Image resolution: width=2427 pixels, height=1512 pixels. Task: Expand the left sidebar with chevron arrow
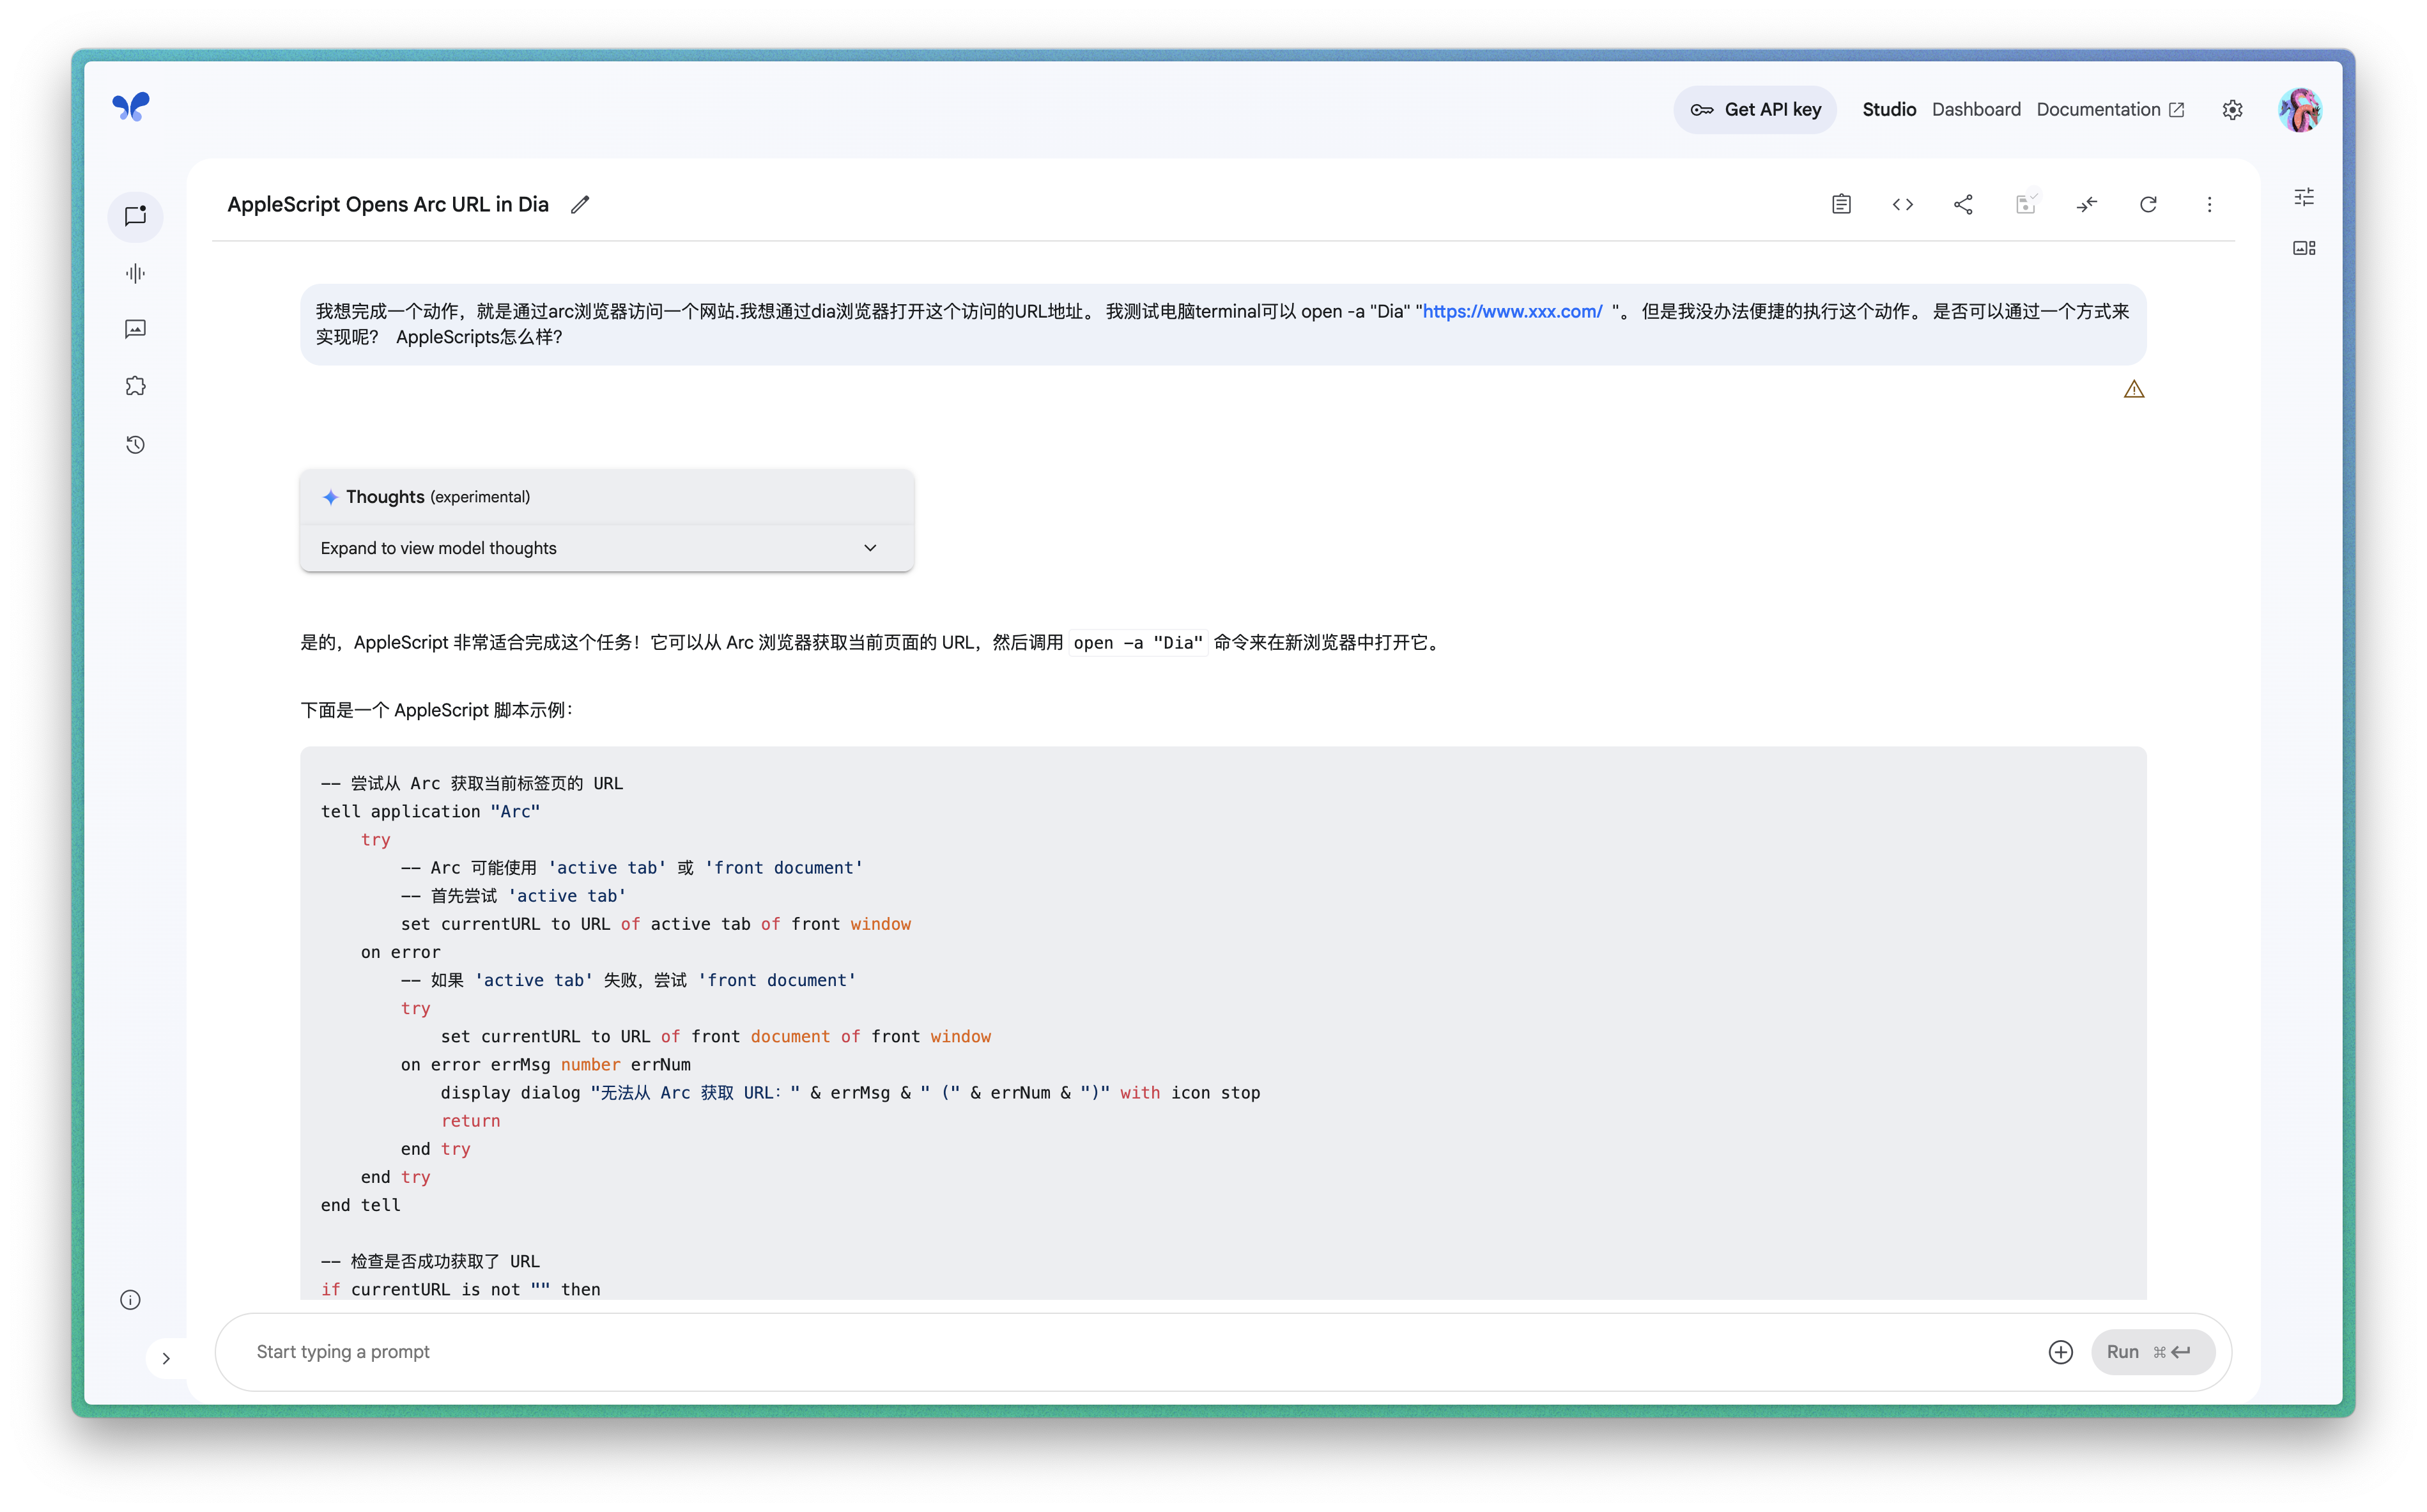(x=166, y=1358)
